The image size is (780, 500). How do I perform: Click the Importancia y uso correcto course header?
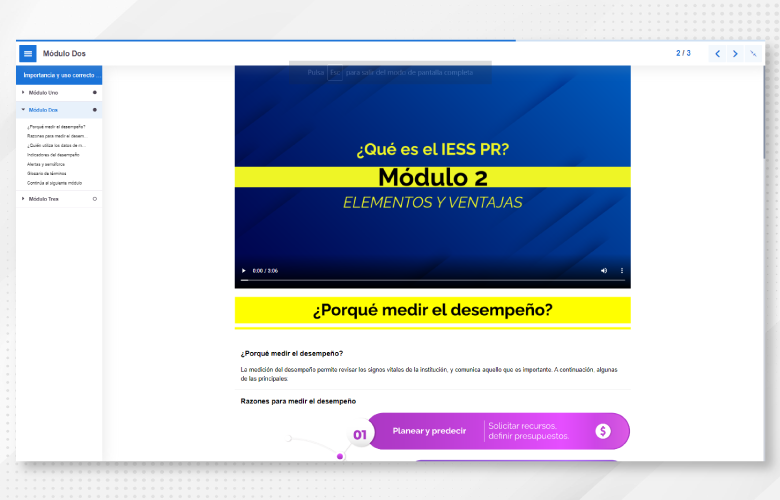(x=59, y=75)
